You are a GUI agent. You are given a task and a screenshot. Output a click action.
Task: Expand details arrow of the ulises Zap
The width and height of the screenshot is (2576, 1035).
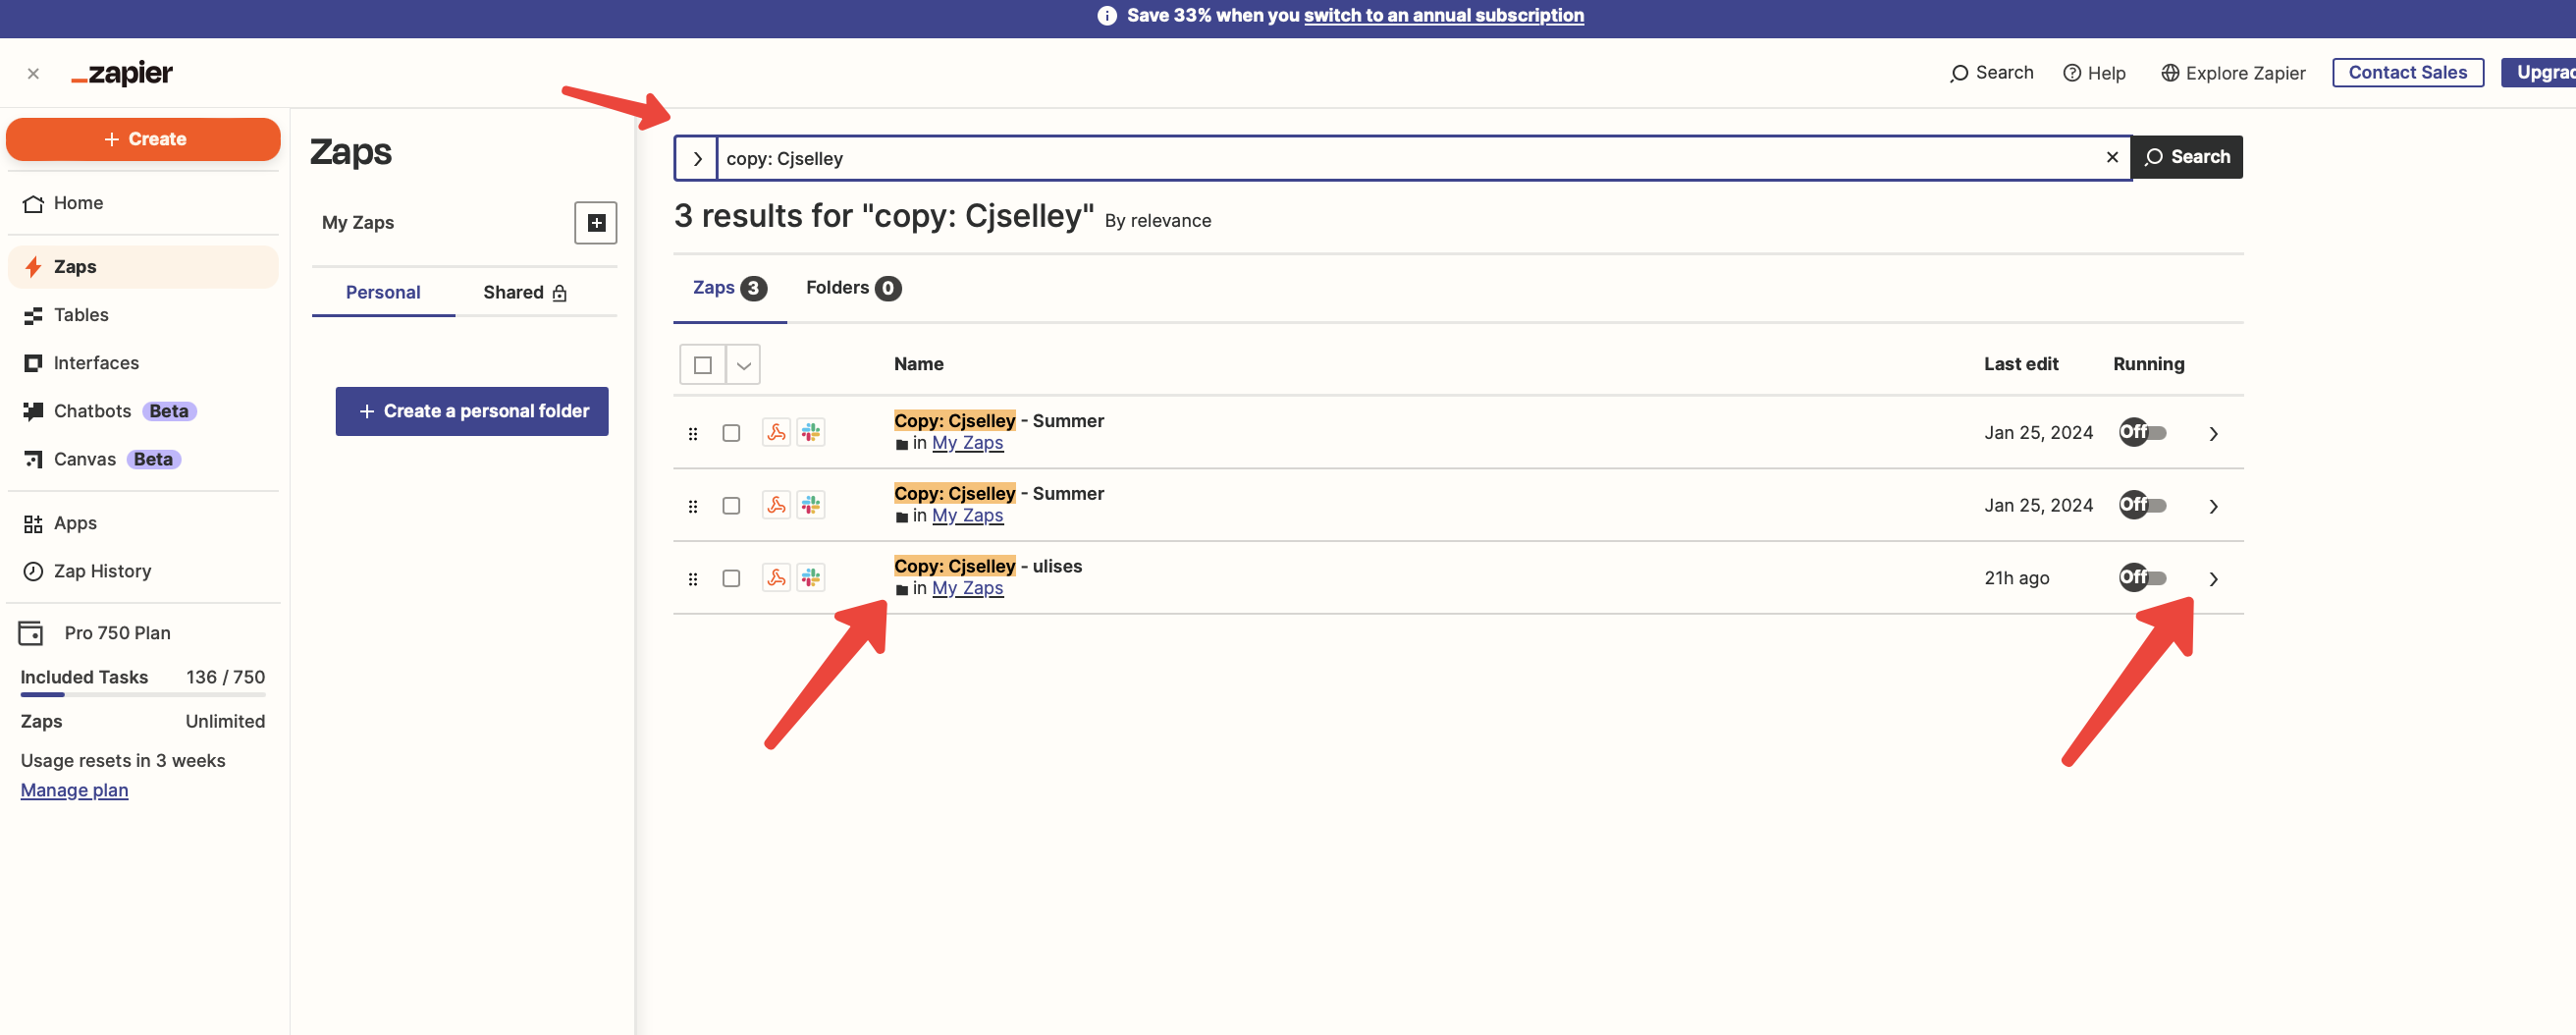[2213, 579]
